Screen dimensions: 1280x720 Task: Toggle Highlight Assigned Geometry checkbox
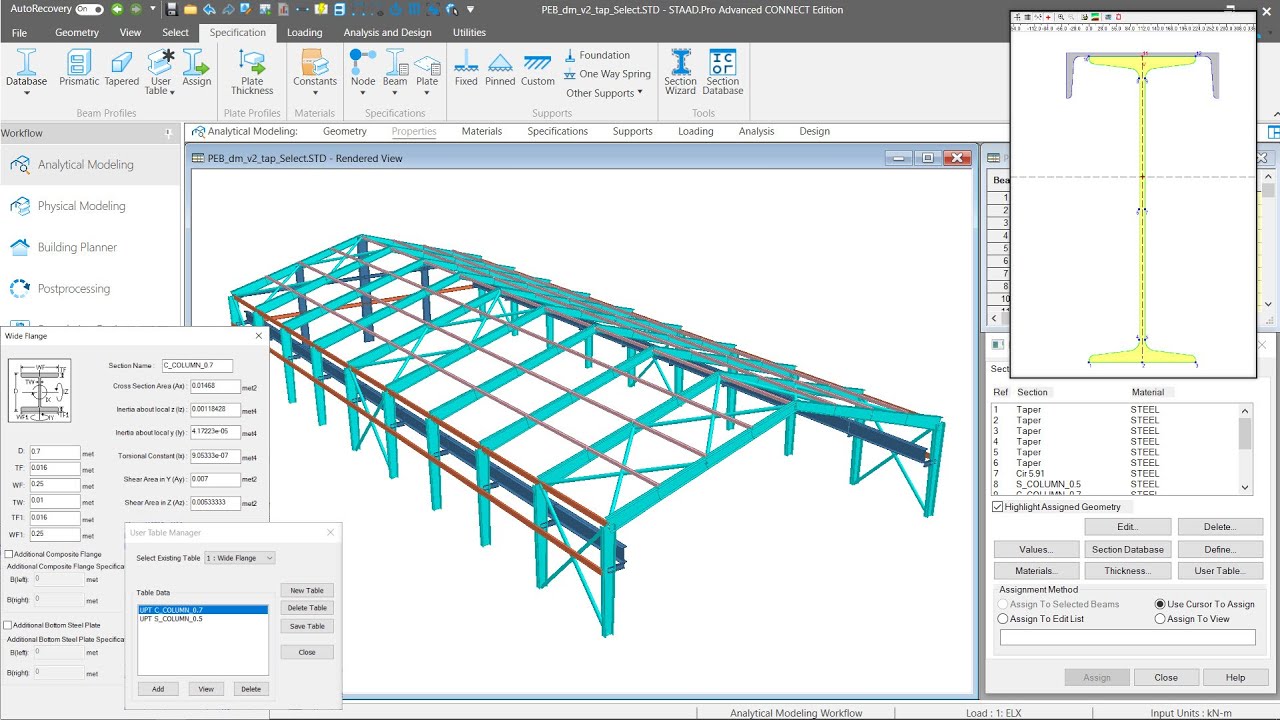(x=998, y=507)
